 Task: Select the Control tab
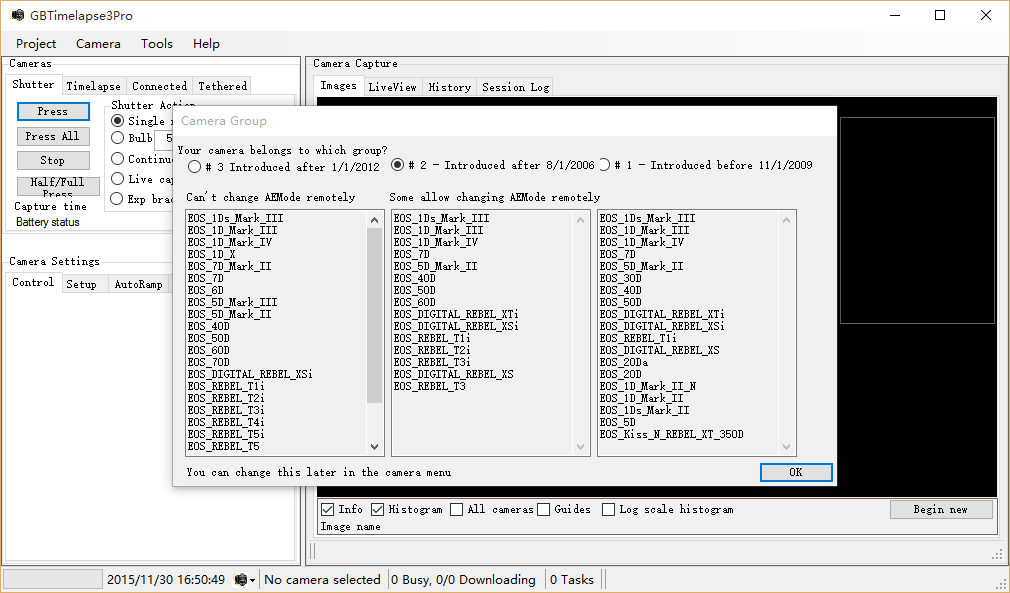[33, 283]
